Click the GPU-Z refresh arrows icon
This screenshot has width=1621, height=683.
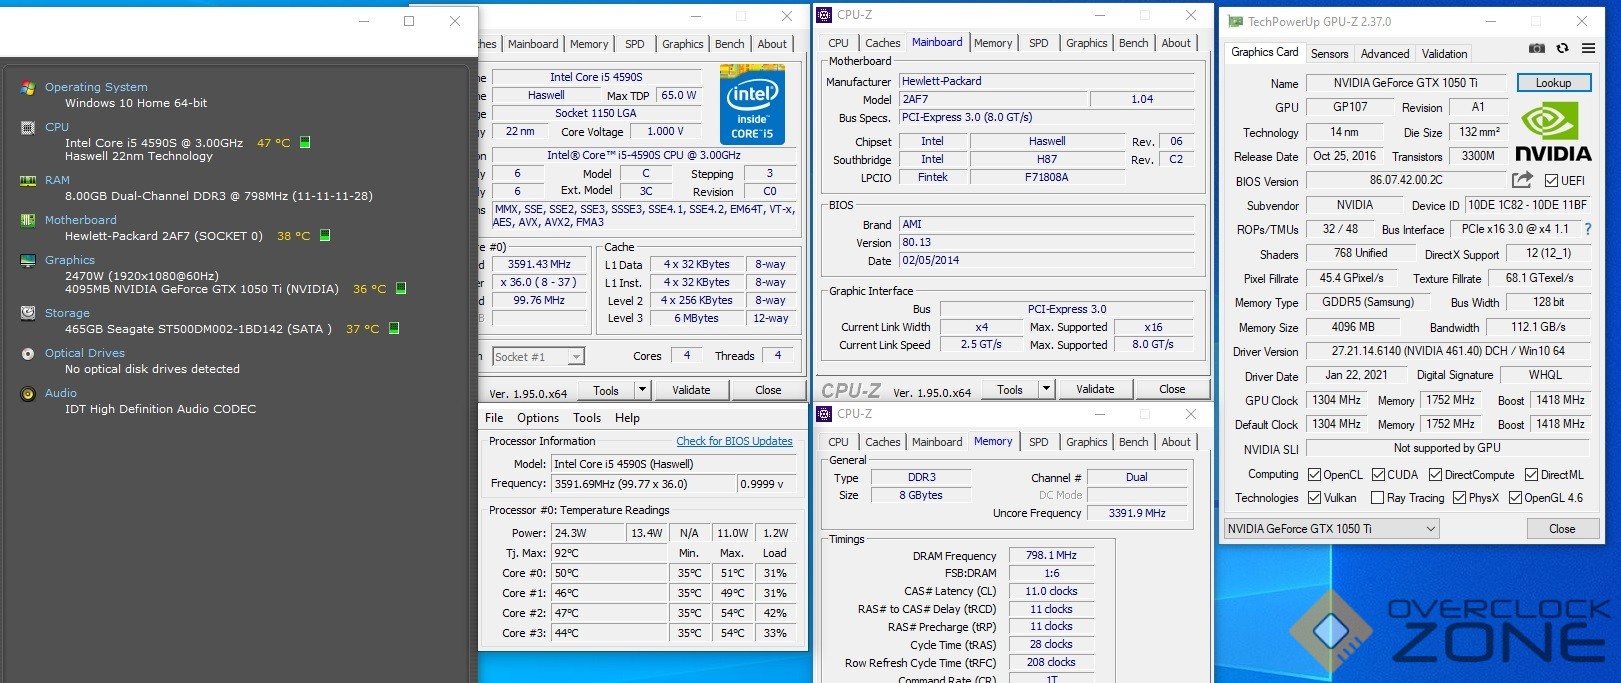[x=1562, y=48]
